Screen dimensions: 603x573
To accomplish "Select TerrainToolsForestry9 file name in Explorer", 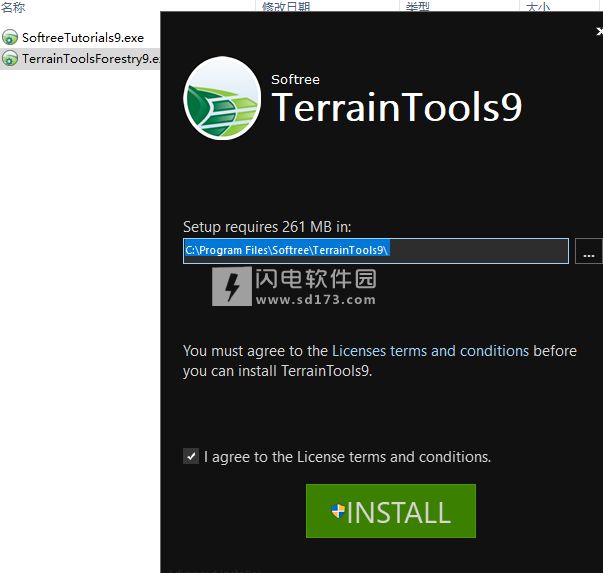I will pos(91,59).
